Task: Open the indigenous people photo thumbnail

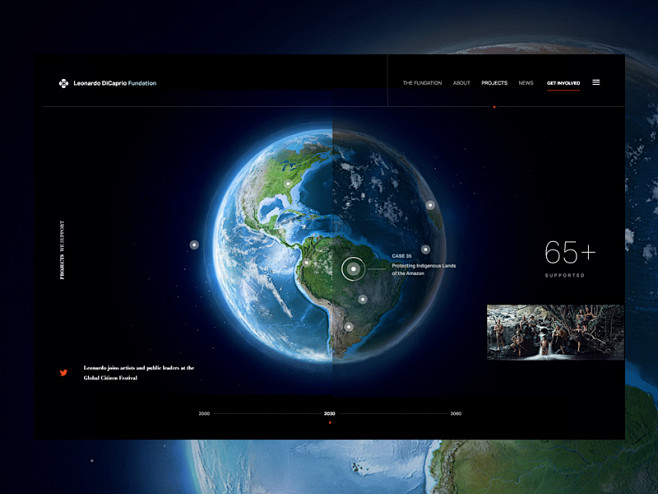Action: click(x=555, y=332)
